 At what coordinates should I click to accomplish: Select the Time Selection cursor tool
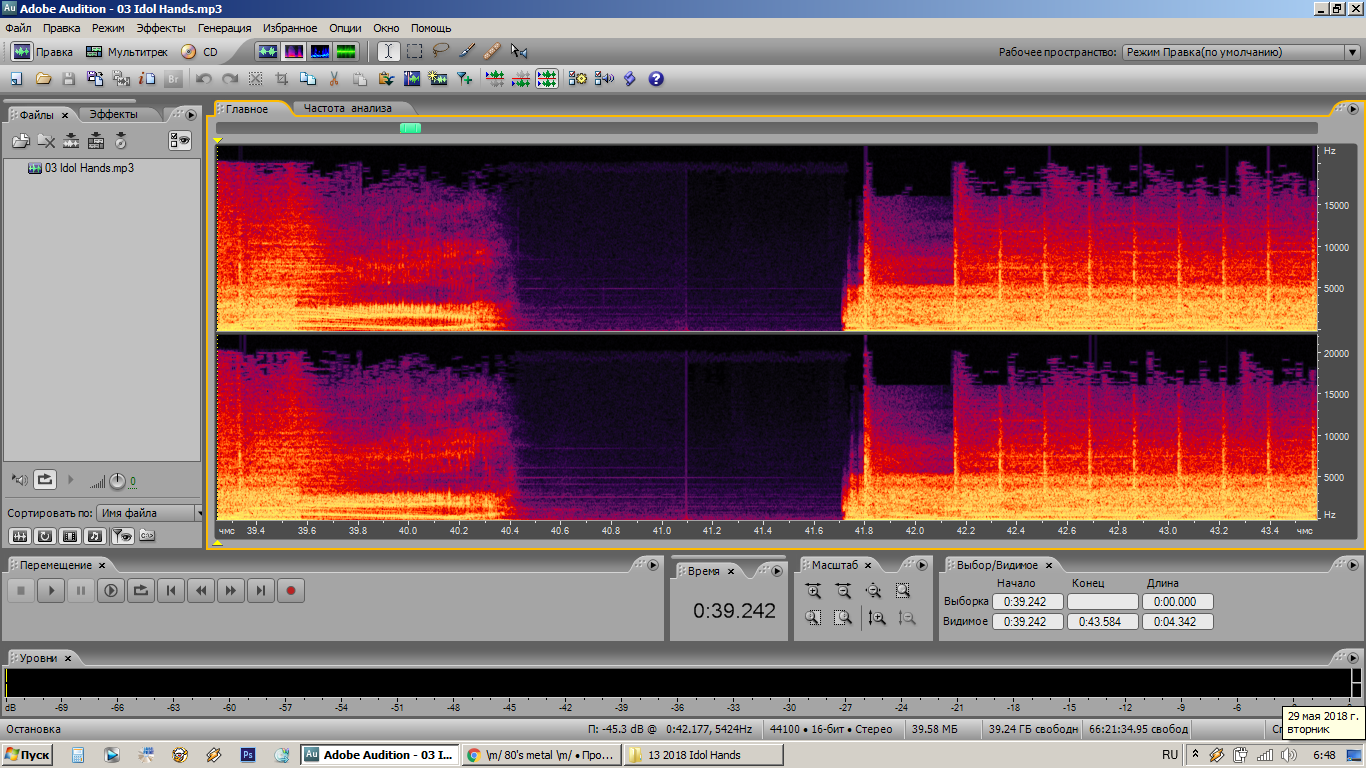coord(387,51)
